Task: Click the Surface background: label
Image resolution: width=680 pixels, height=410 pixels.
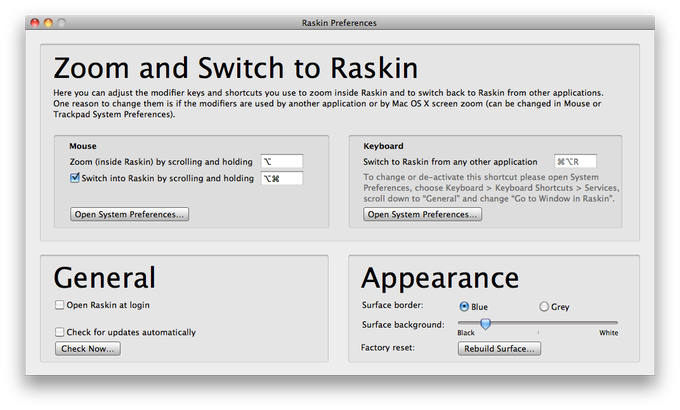Action: click(x=403, y=325)
